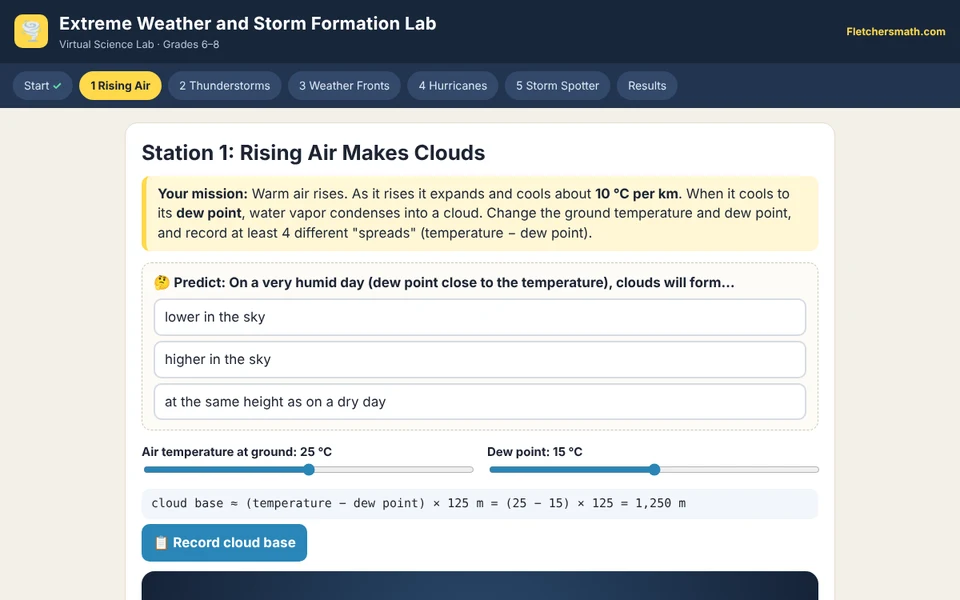Click the Station 1: Rising Air Makes Clouds heading
This screenshot has width=960, height=600.
tap(313, 152)
